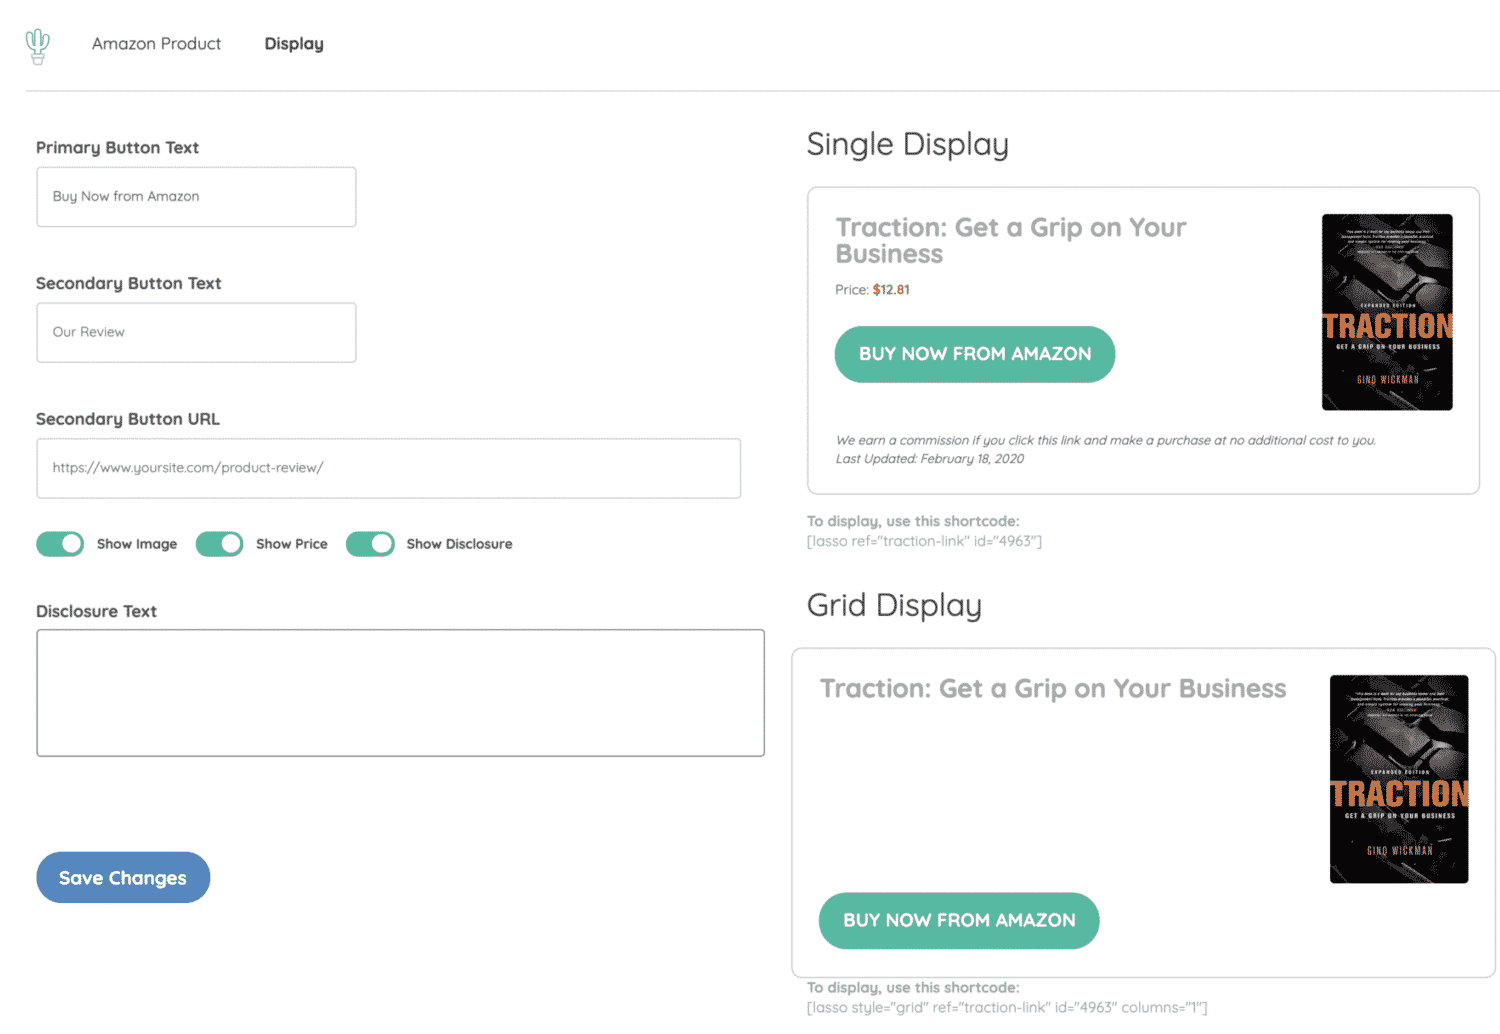Click the Traction book cover in Grid Display
The image size is (1500, 1034).
[1399, 779]
